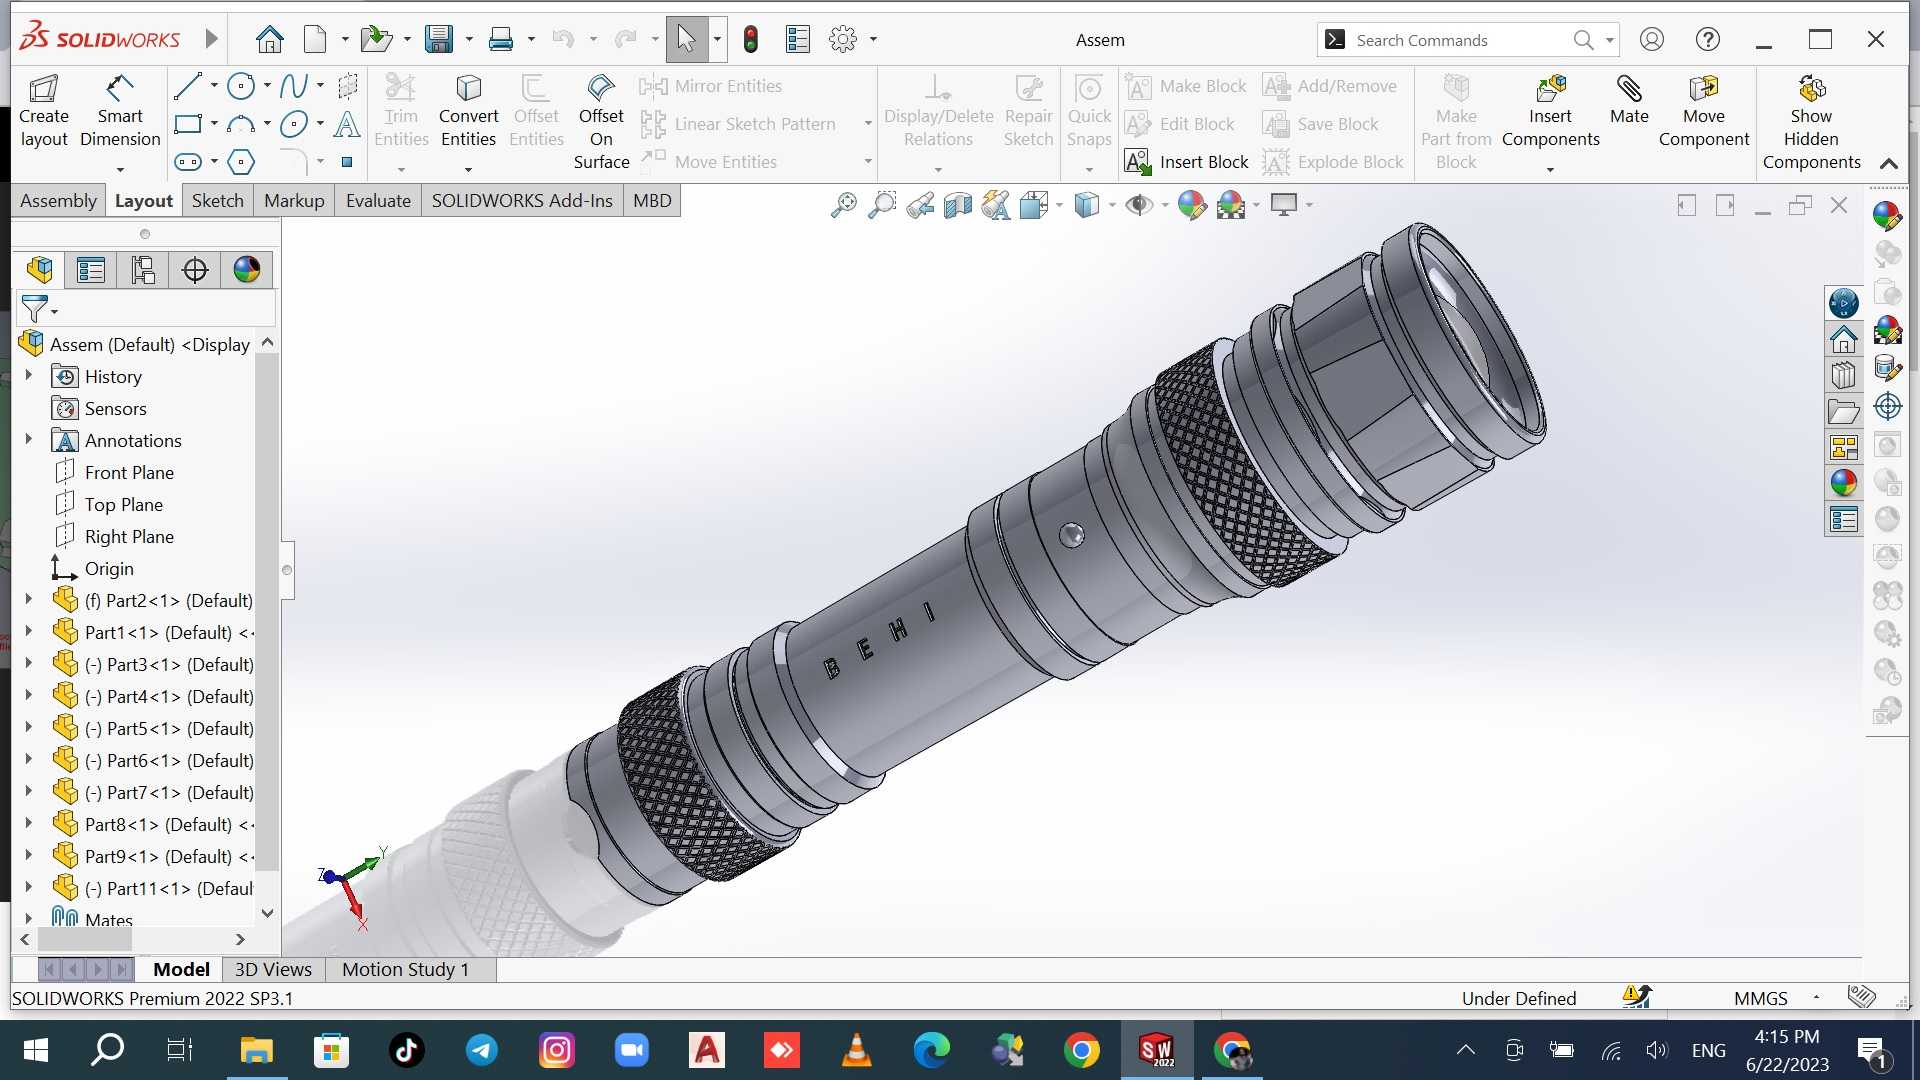Select the Smart Dimension tool
The image size is (1920, 1080).
[x=120, y=112]
